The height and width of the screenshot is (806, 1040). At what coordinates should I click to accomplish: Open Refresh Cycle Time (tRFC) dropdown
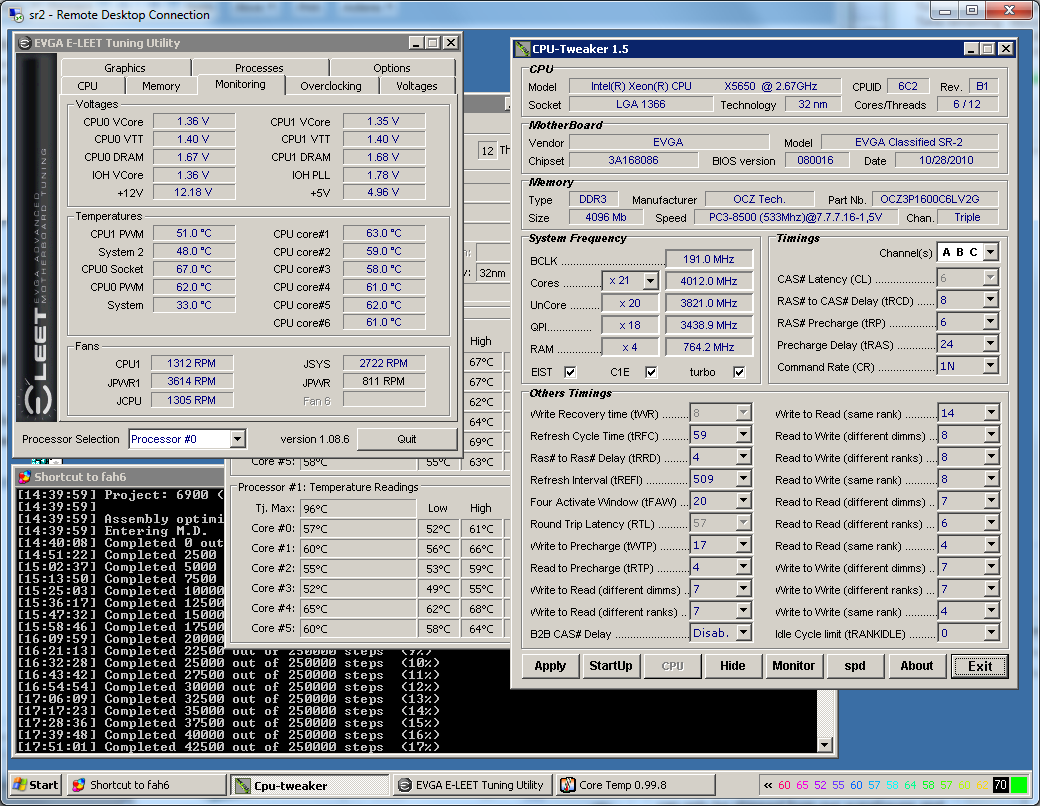coord(744,435)
